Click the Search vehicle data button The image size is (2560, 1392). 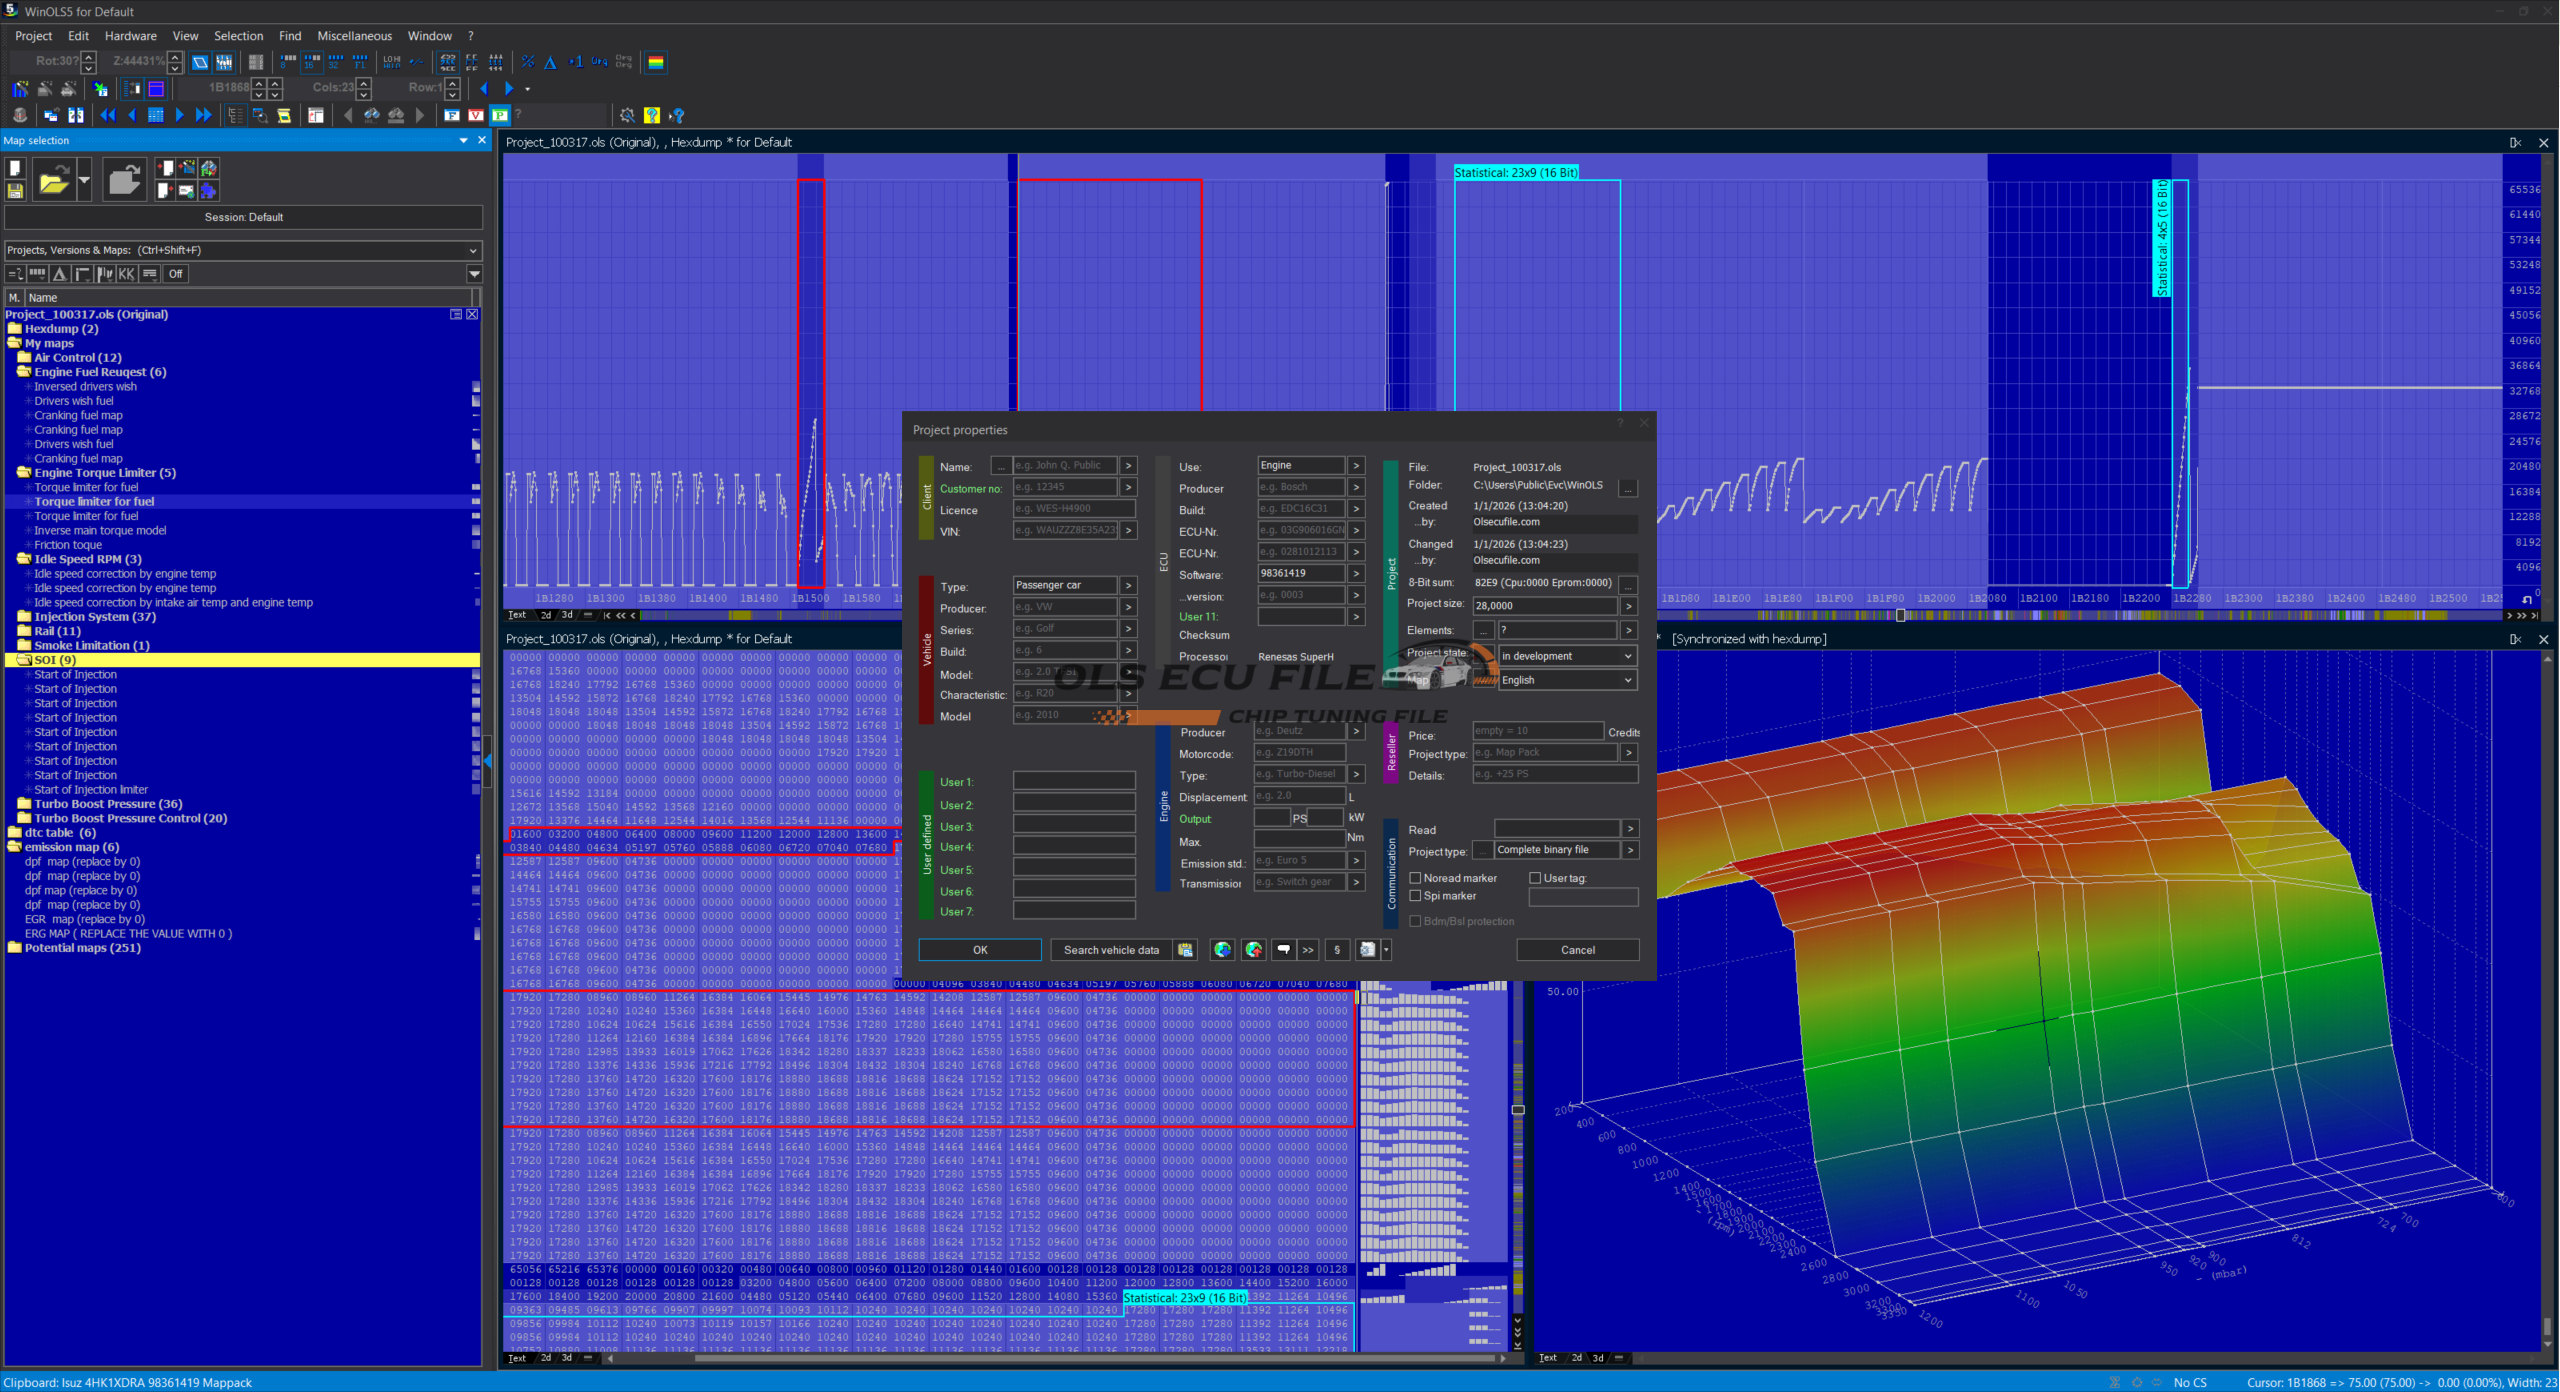coord(1111,950)
